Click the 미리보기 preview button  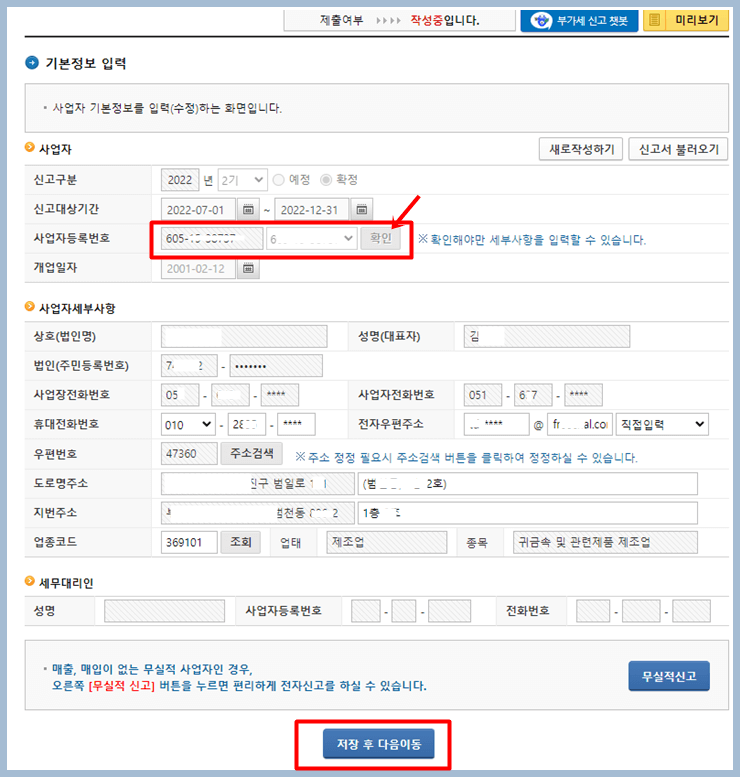[685, 20]
